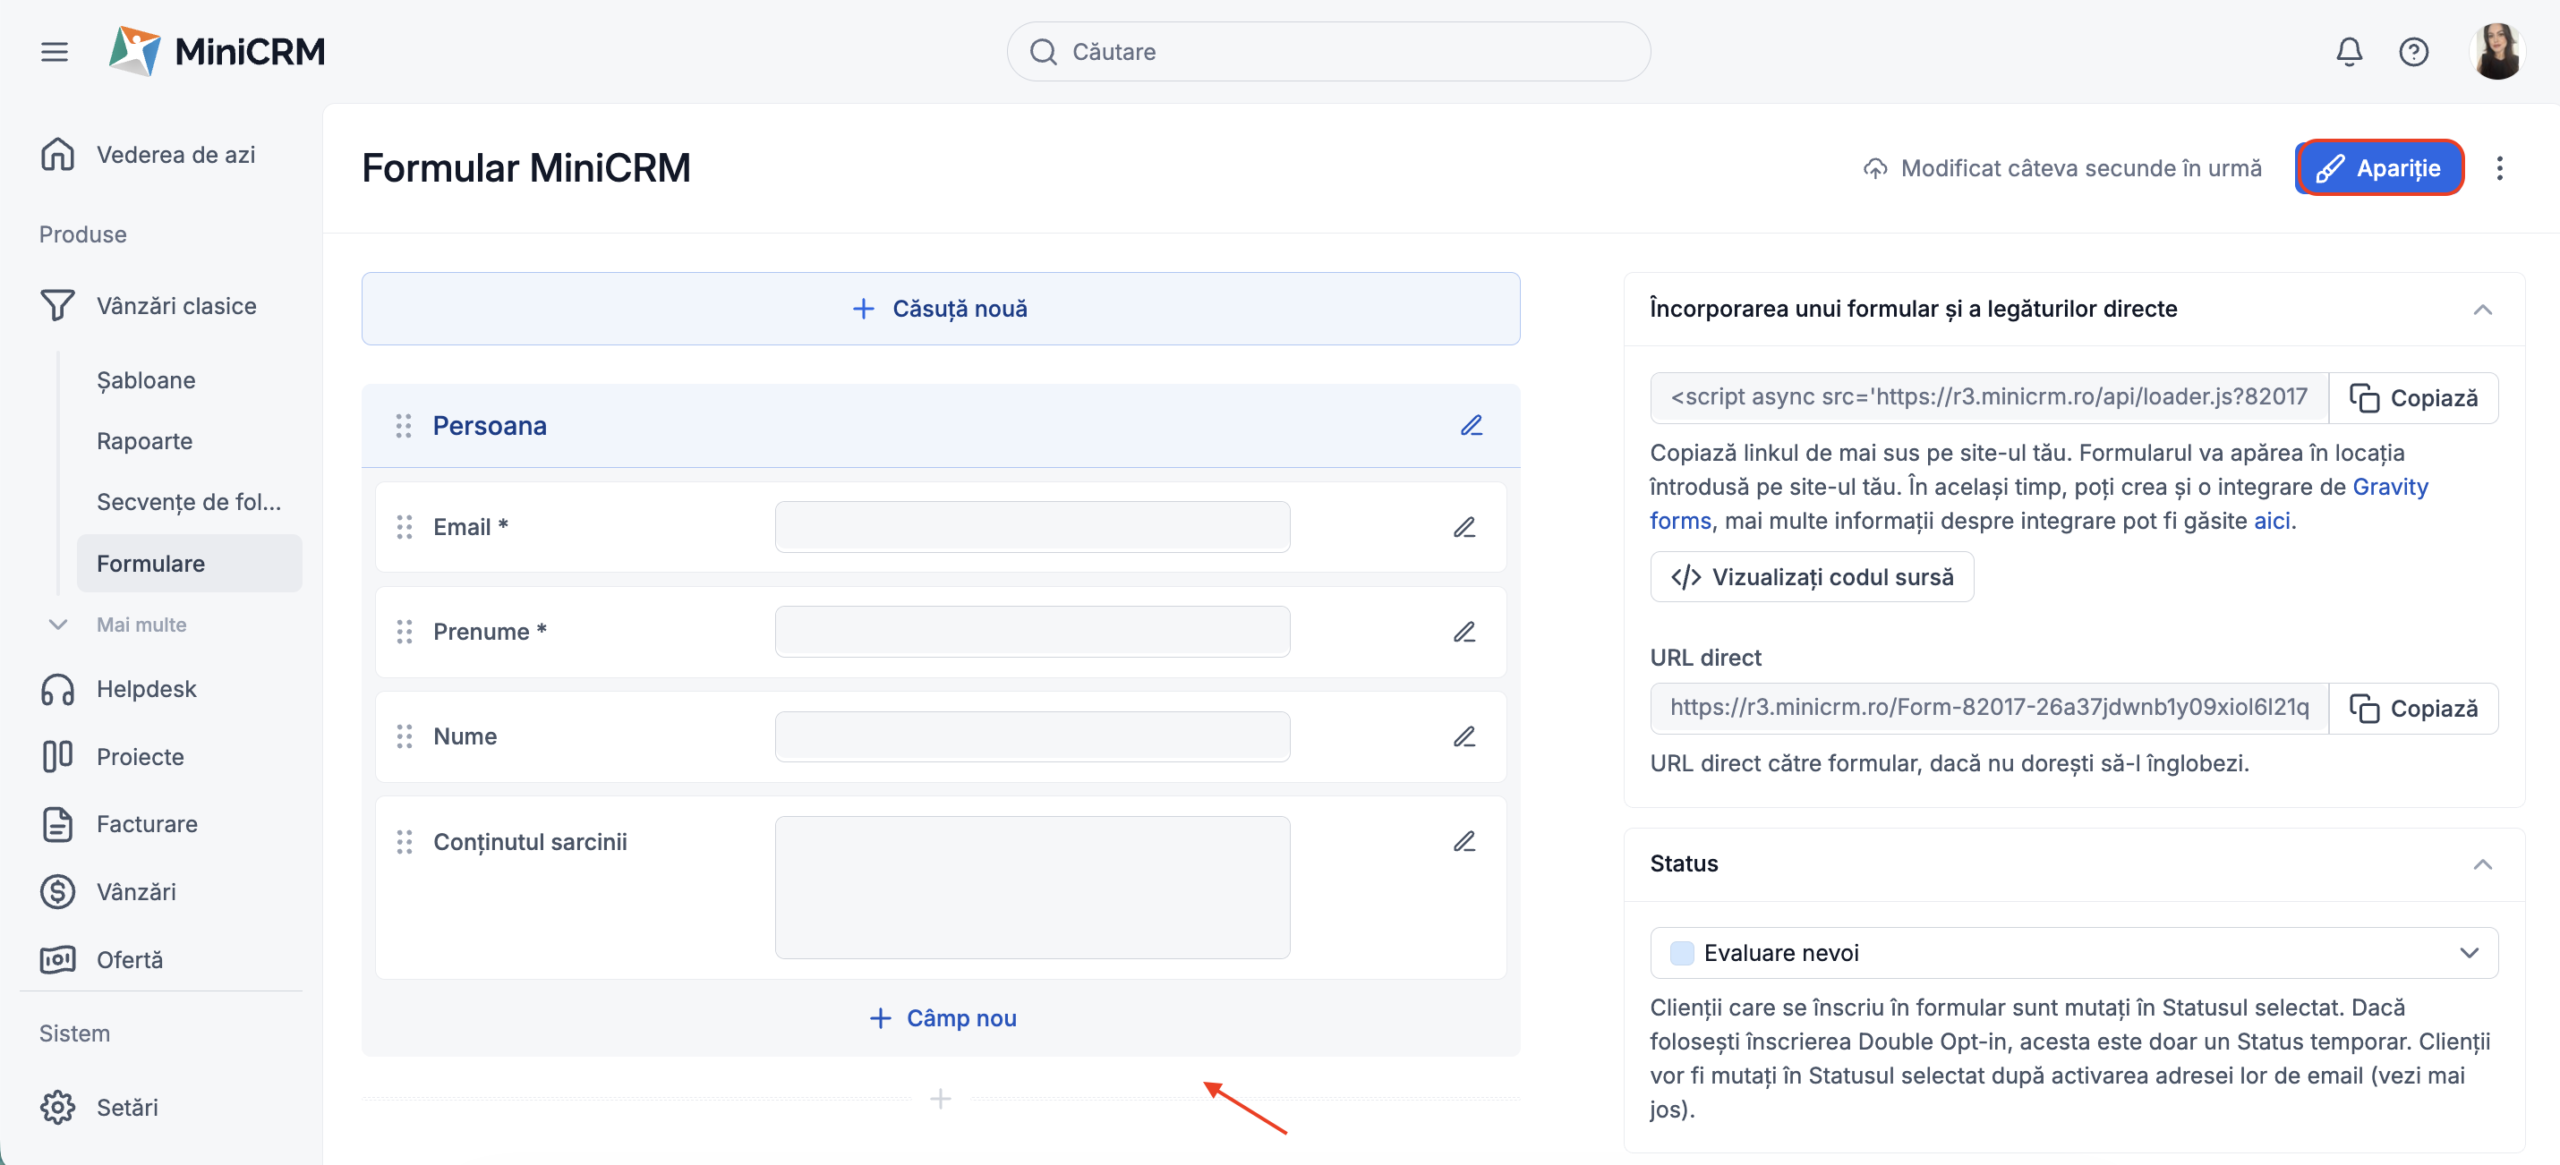Image resolution: width=2560 pixels, height=1165 pixels.
Task: Click the light blue Evaluare nevoi color swatch
Action: tap(1682, 953)
